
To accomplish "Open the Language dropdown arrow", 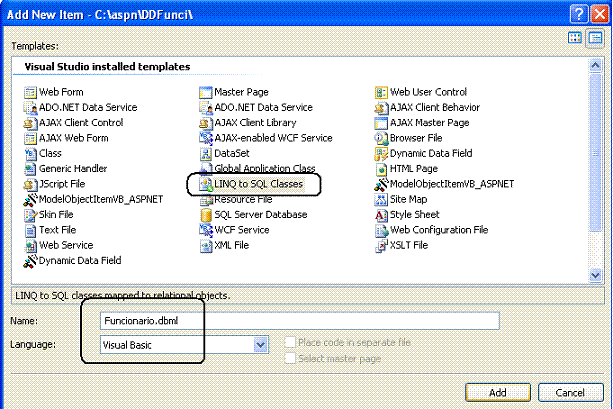I will [260, 345].
